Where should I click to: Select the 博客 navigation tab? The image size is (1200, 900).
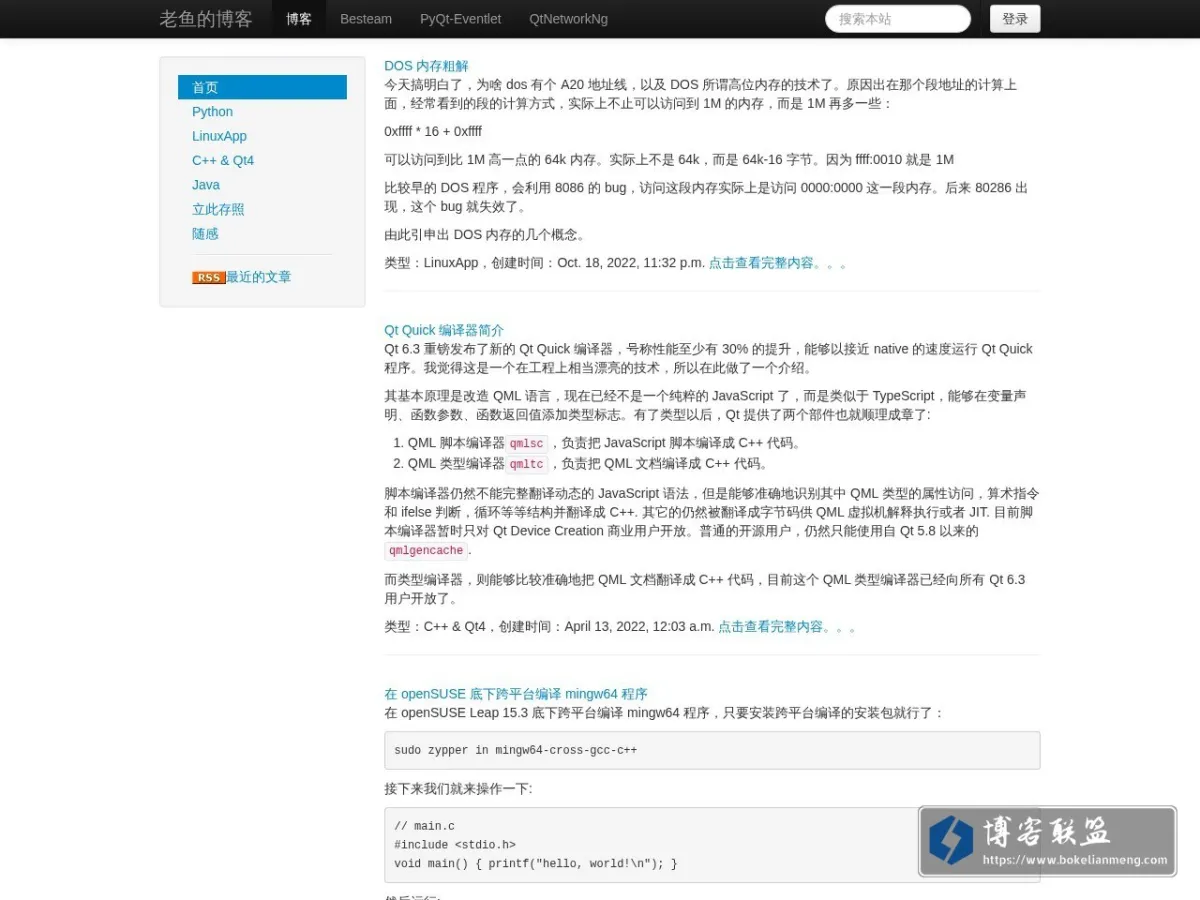tap(299, 19)
